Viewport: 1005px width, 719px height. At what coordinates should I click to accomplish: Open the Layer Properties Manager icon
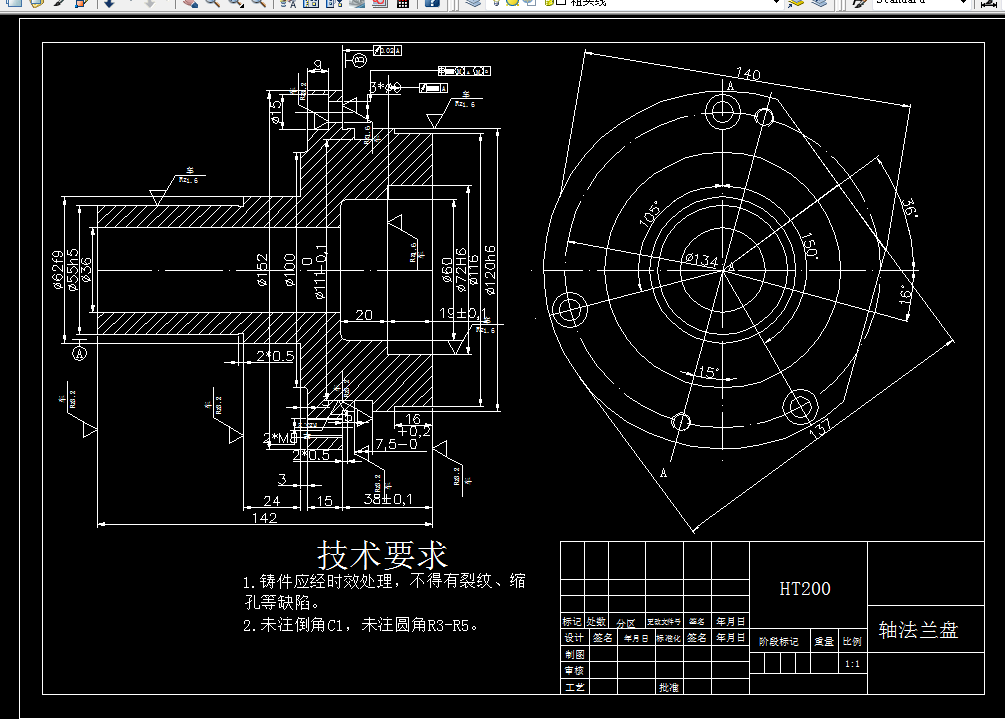[x=309, y=6]
